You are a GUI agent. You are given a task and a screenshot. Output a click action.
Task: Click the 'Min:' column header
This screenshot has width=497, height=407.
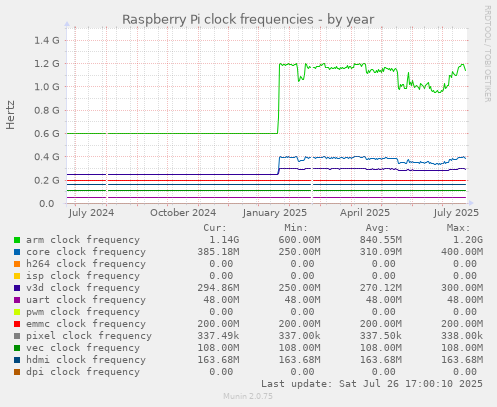click(x=296, y=228)
